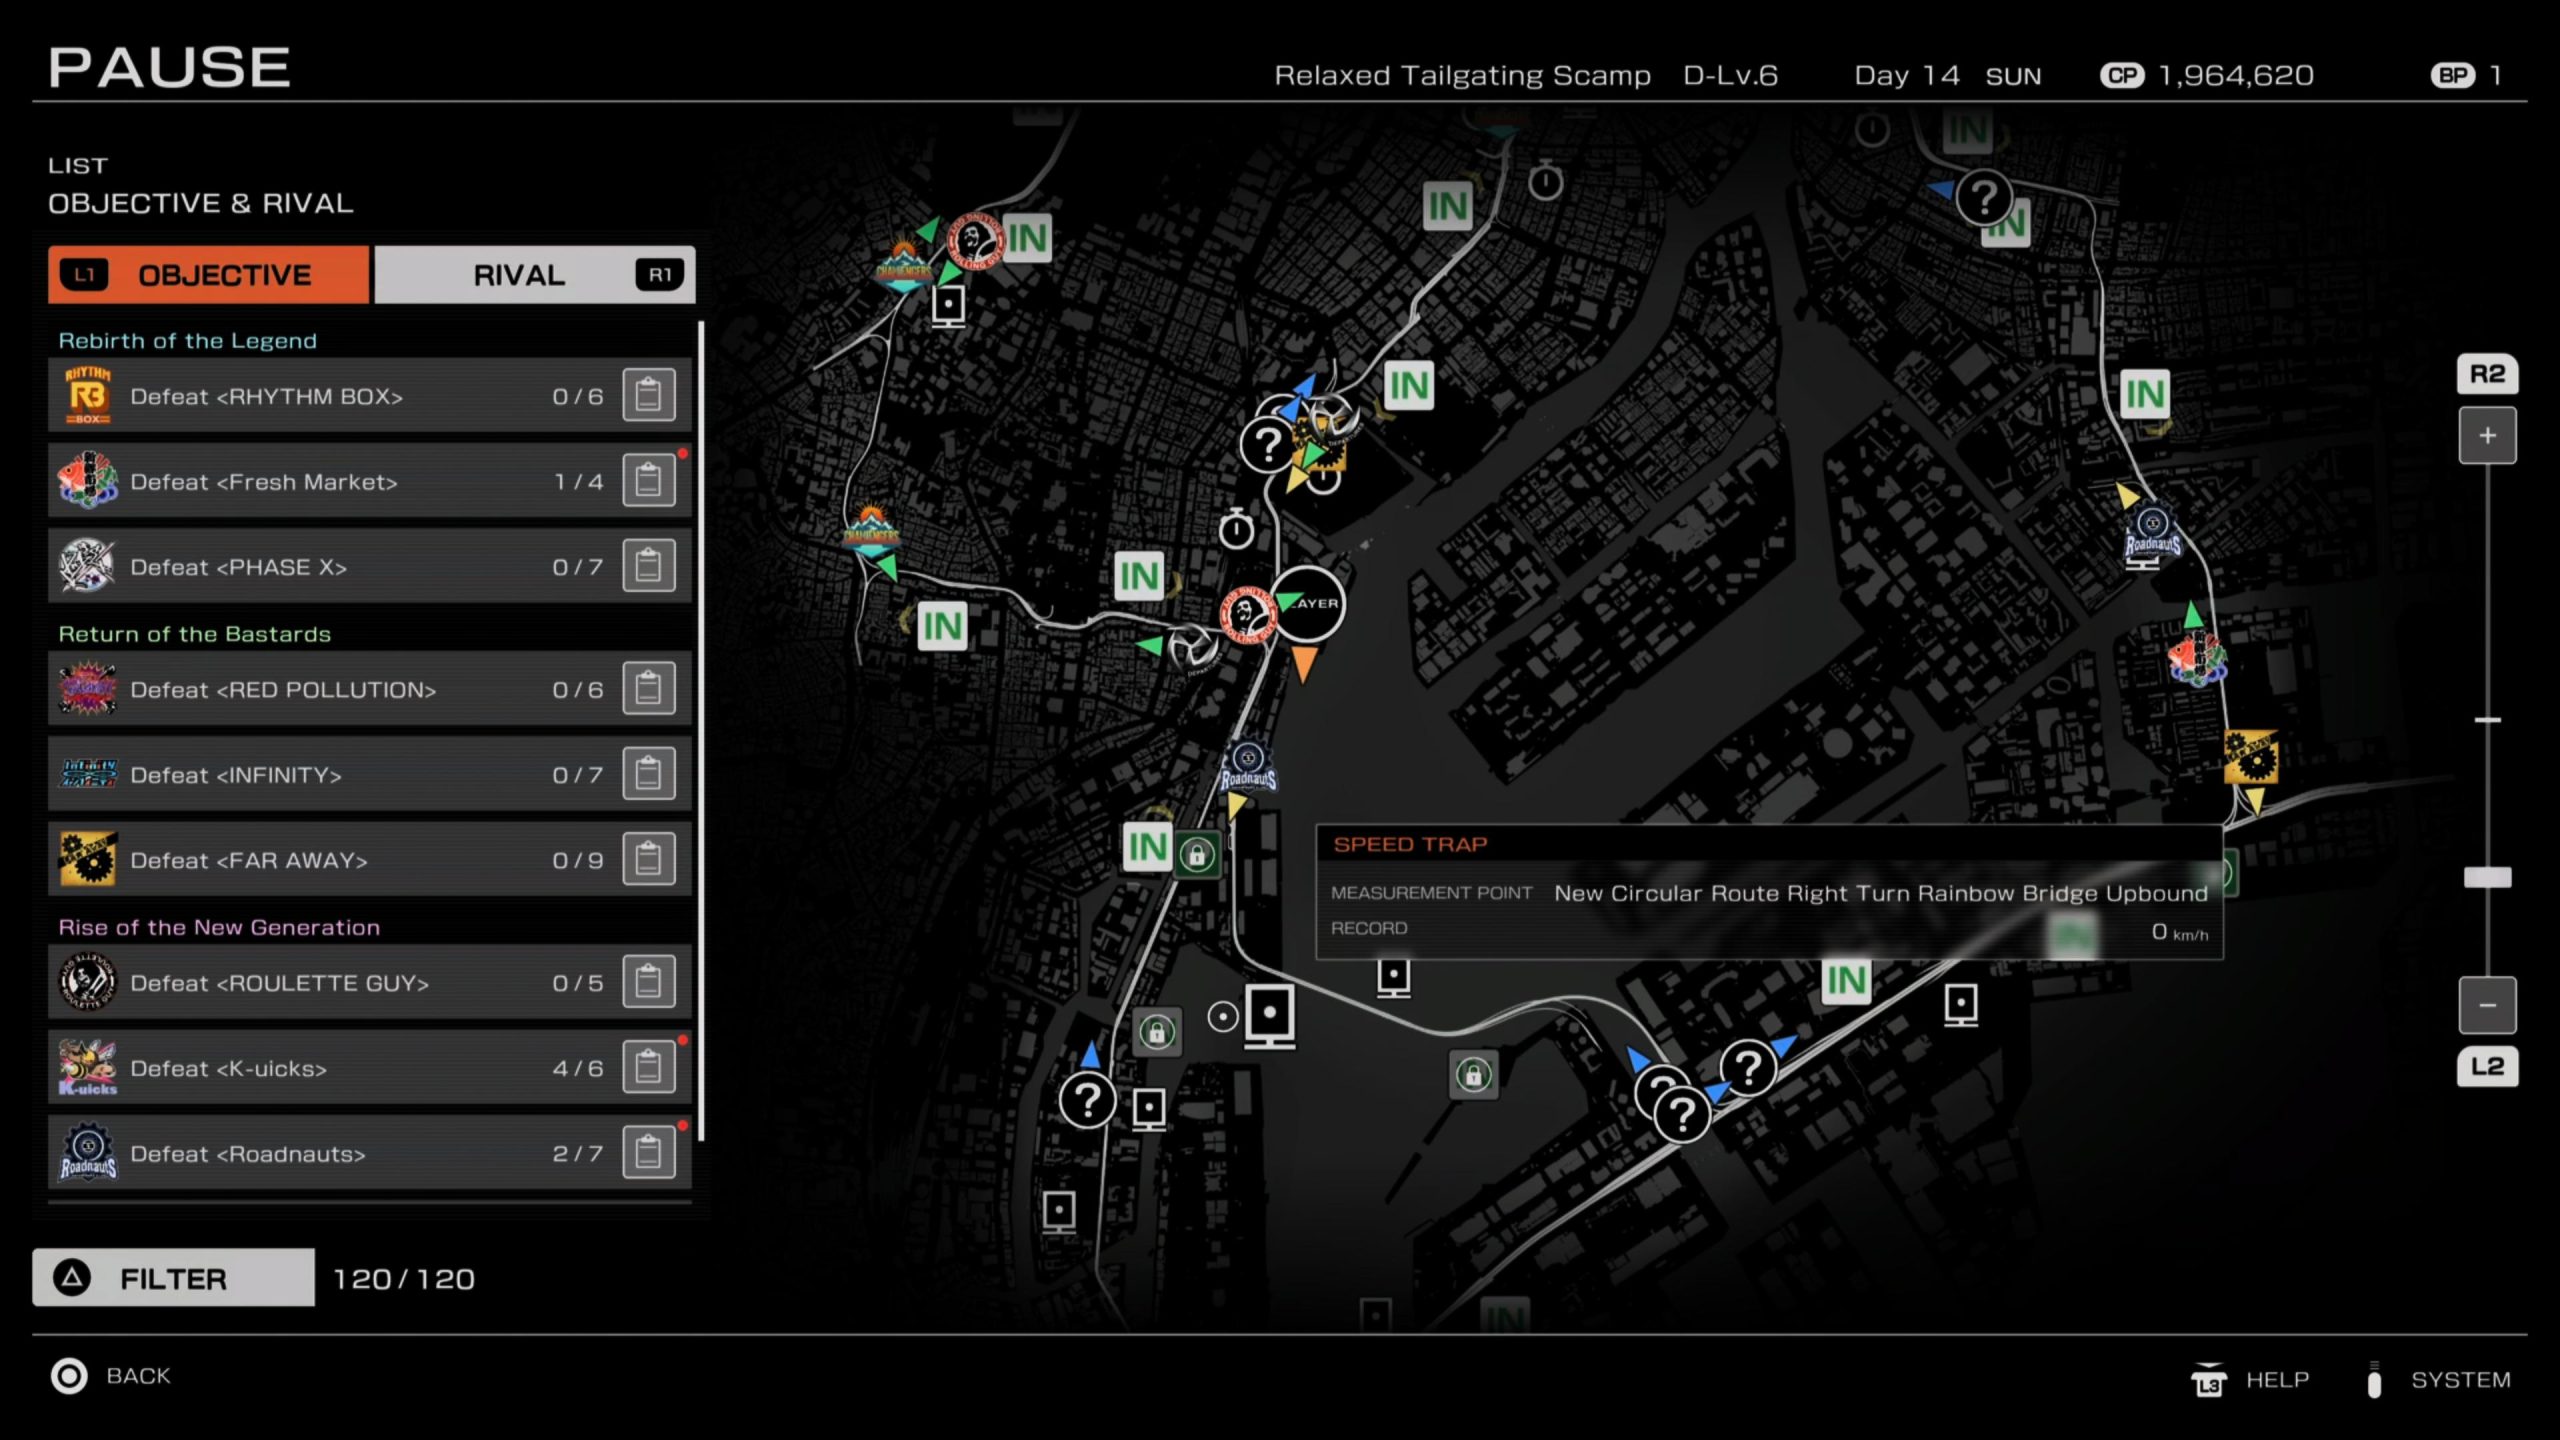Select the Fresh Market fish icon on map

(x=2196, y=659)
